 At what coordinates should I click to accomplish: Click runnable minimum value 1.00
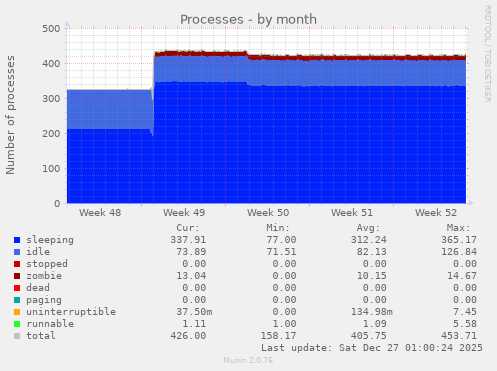point(284,324)
